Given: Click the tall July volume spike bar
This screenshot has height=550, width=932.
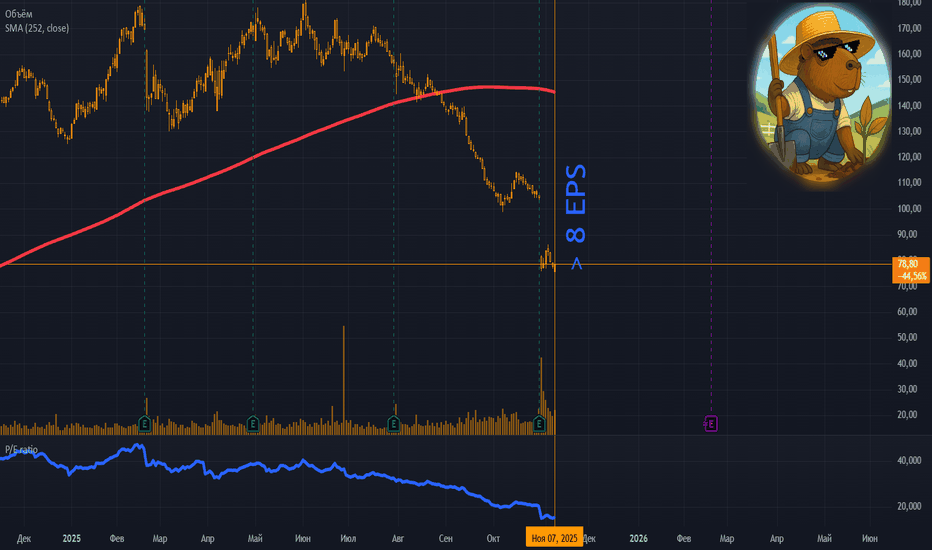Looking at the screenshot, I should pos(343,380).
